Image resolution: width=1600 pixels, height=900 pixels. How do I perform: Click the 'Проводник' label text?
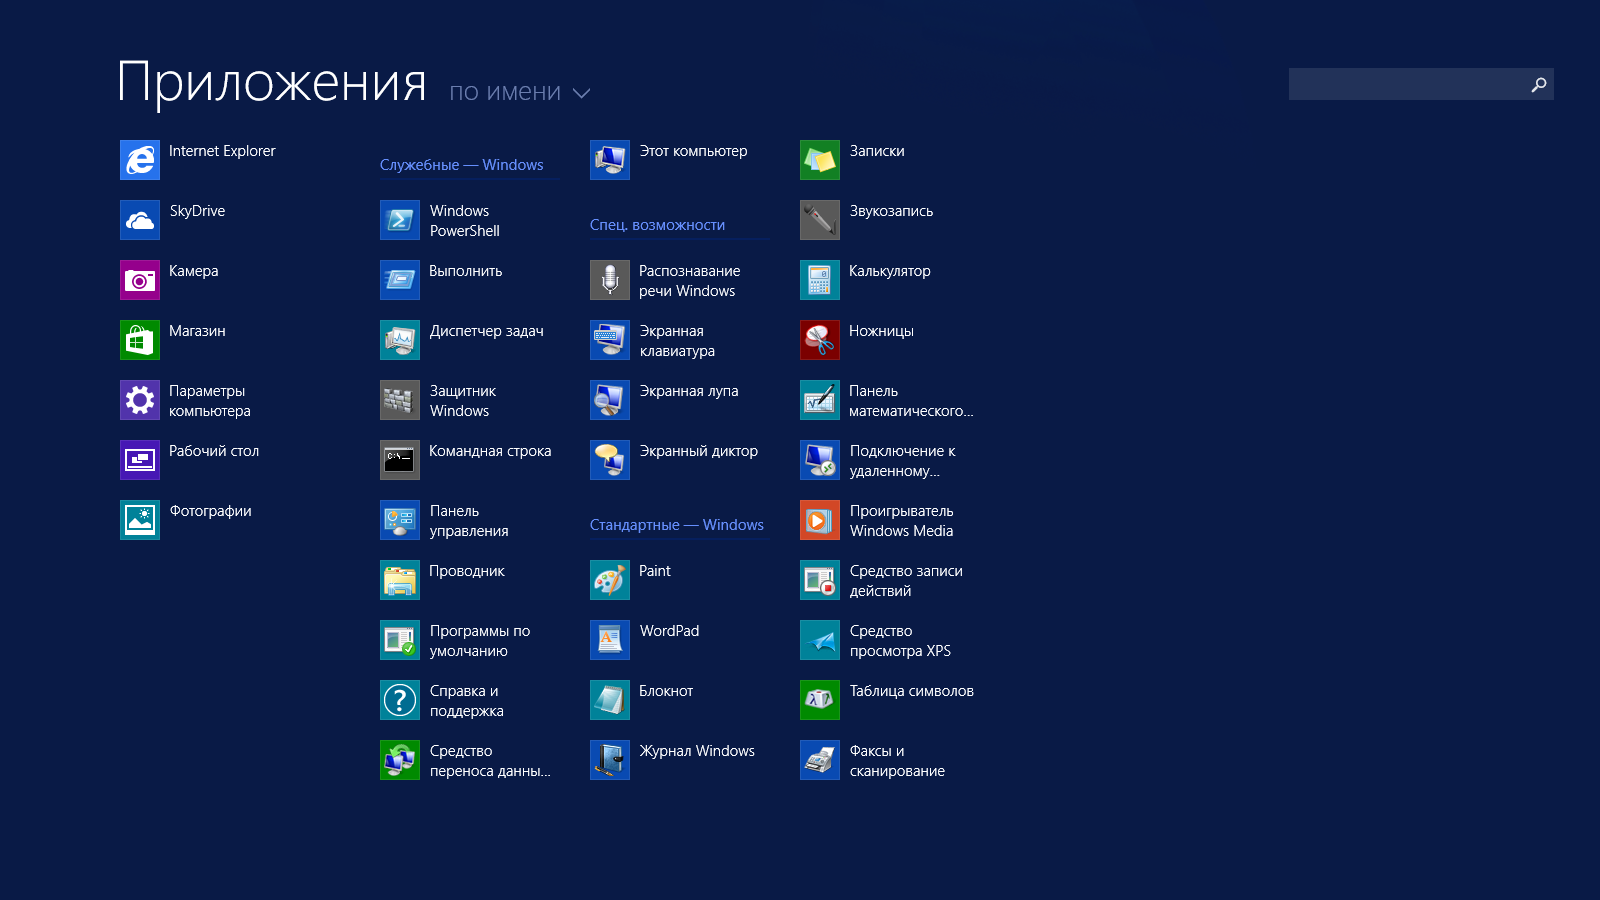click(x=467, y=571)
